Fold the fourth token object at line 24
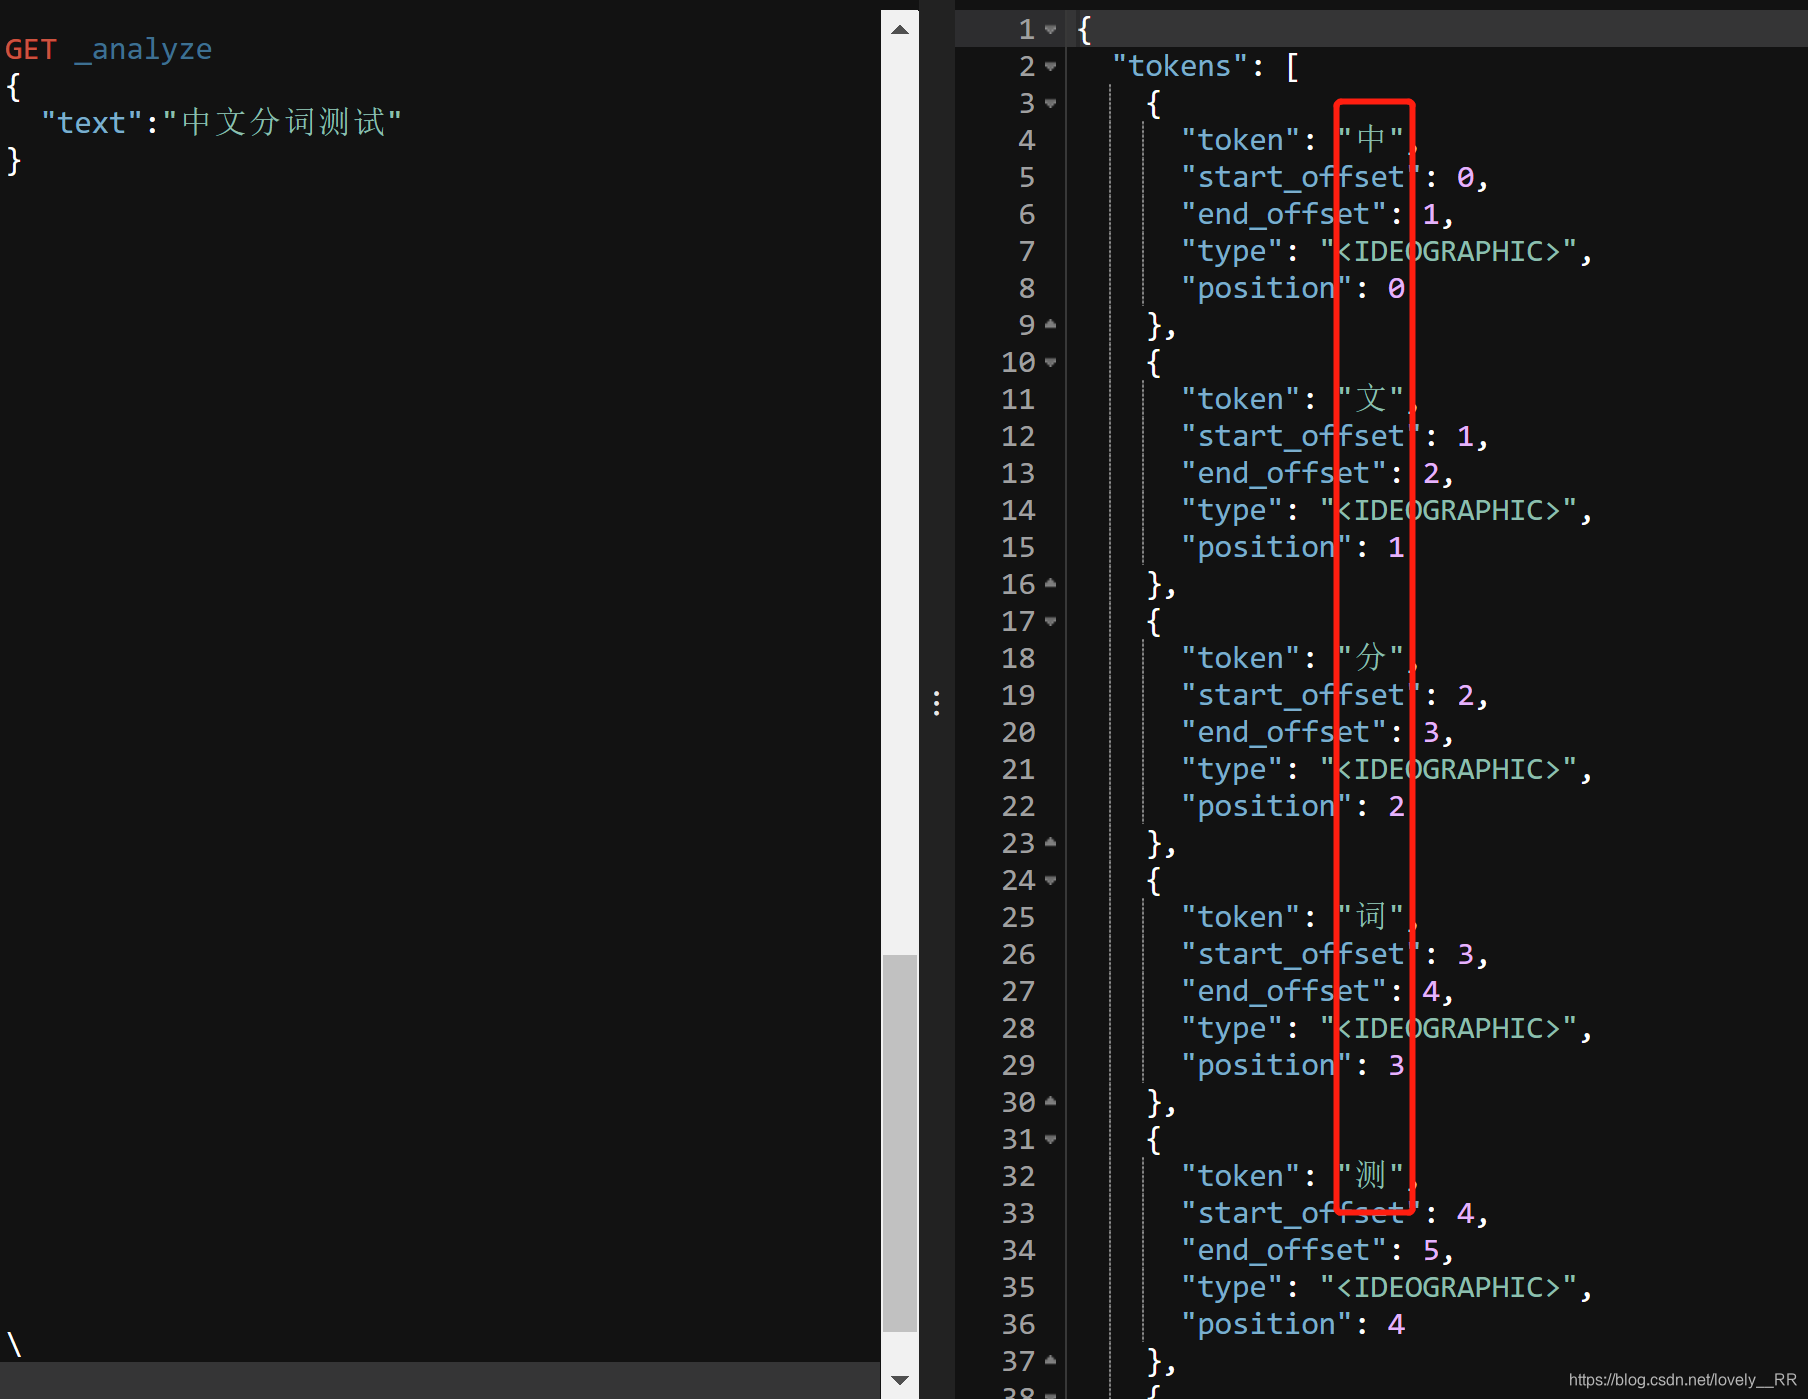This screenshot has height=1399, width=1808. 1050,881
